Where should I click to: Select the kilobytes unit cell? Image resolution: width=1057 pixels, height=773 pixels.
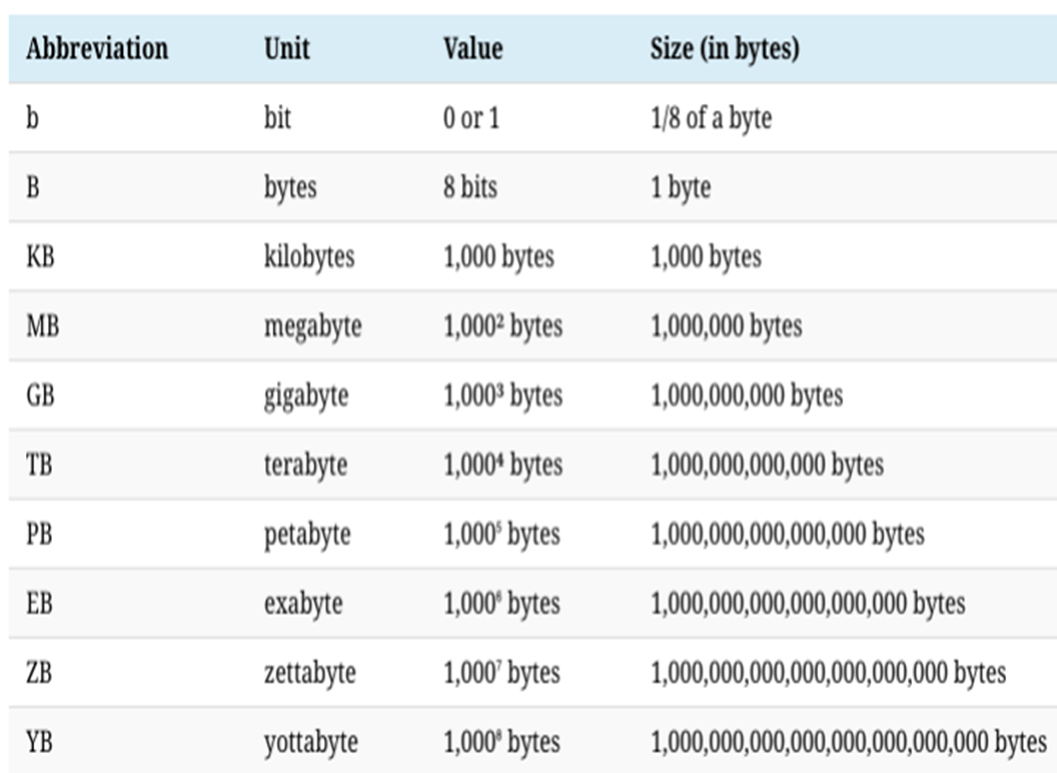(x=309, y=257)
